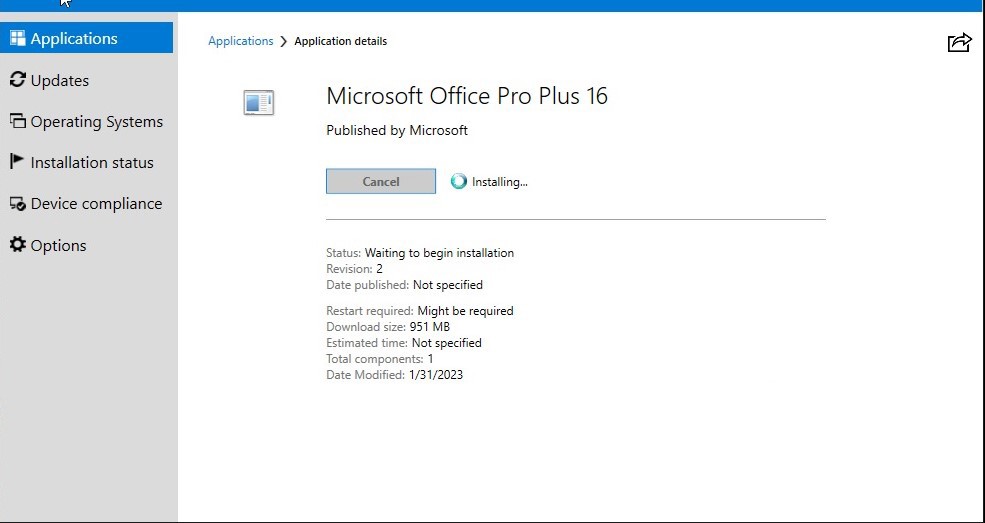
Task: Open the Applications section label
Action: pyautogui.click(x=74, y=38)
